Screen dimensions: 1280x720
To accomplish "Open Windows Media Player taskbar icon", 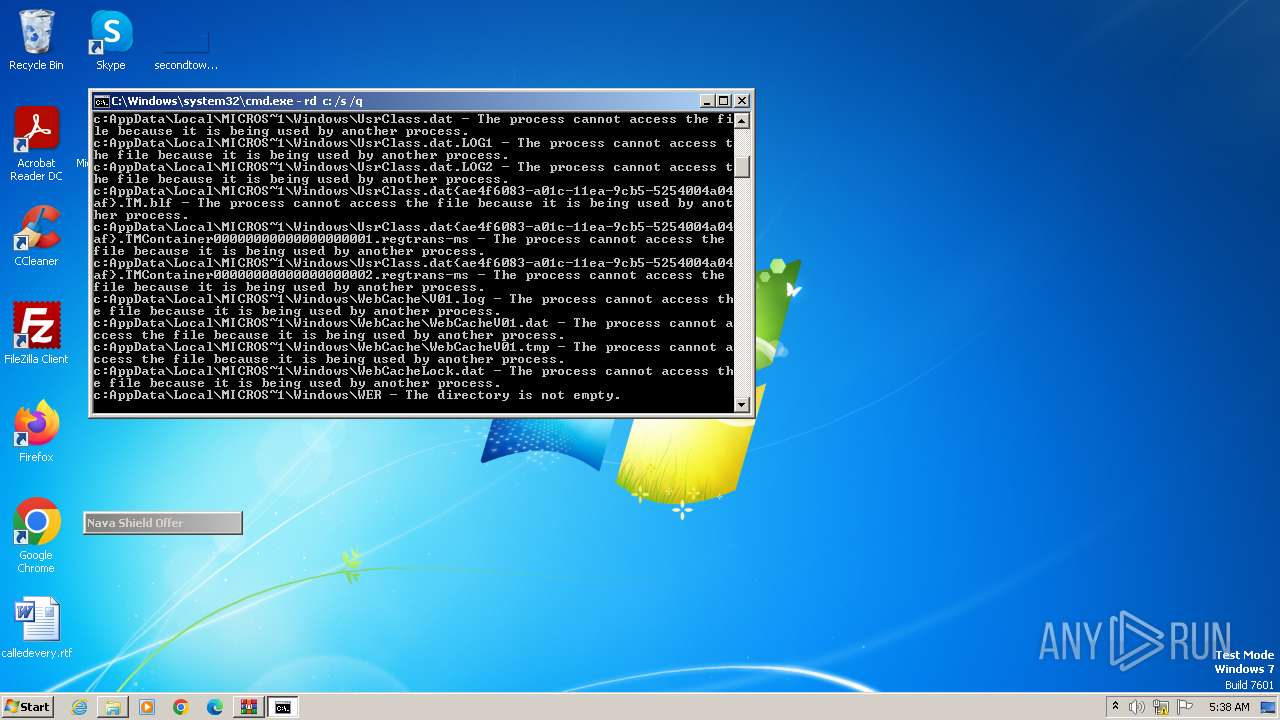I will (x=147, y=707).
